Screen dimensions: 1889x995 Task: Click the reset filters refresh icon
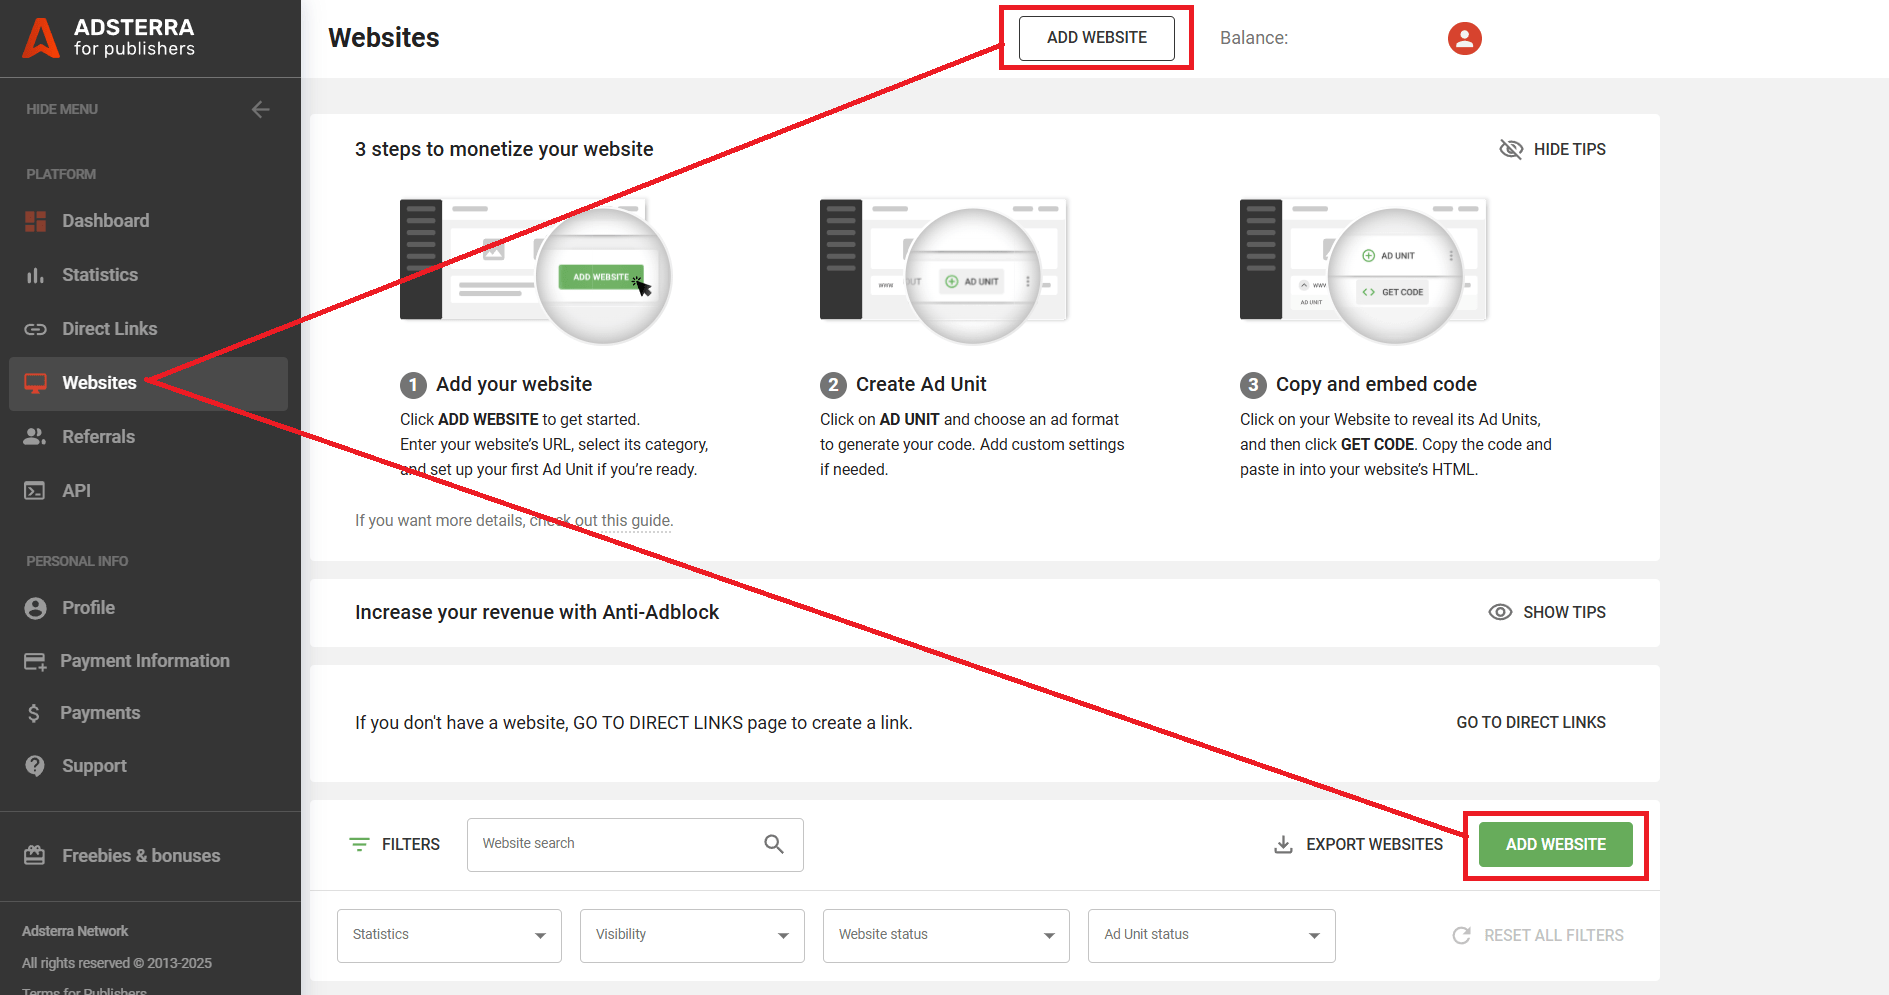pyautogui.click(x=1462, y=935)
